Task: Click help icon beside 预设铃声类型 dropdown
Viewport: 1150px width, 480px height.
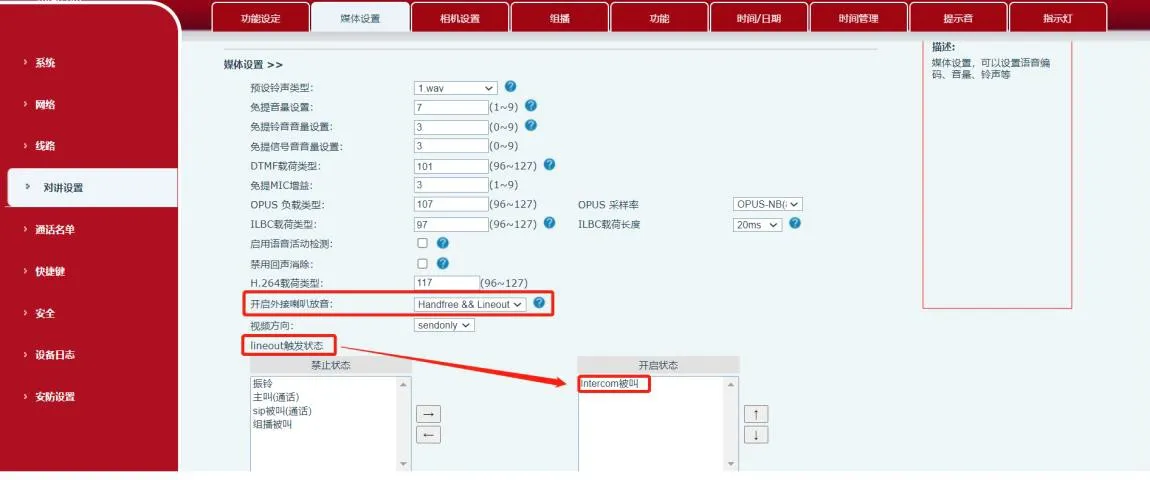Action: click(510, 87)
